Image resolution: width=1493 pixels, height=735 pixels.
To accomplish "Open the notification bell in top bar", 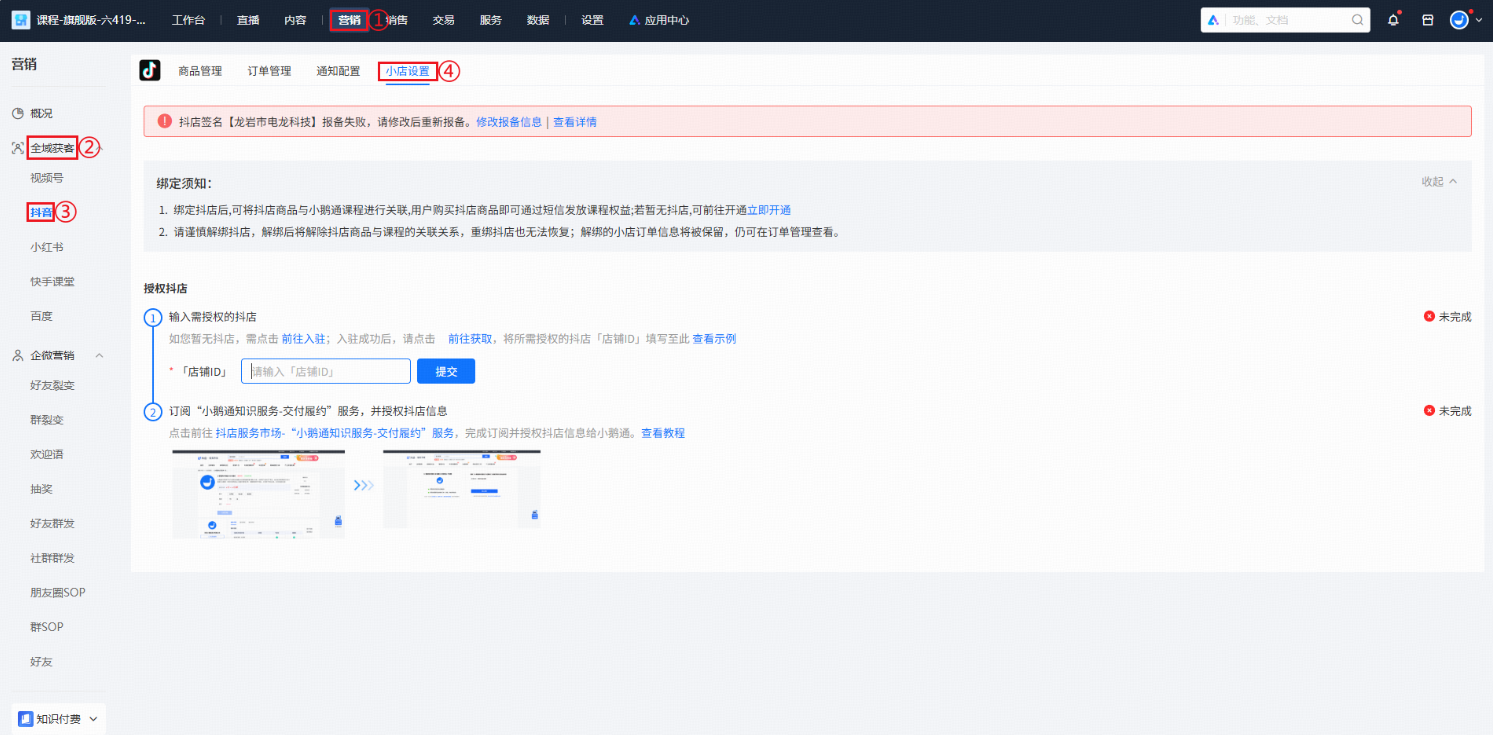I will (1394, 20).
